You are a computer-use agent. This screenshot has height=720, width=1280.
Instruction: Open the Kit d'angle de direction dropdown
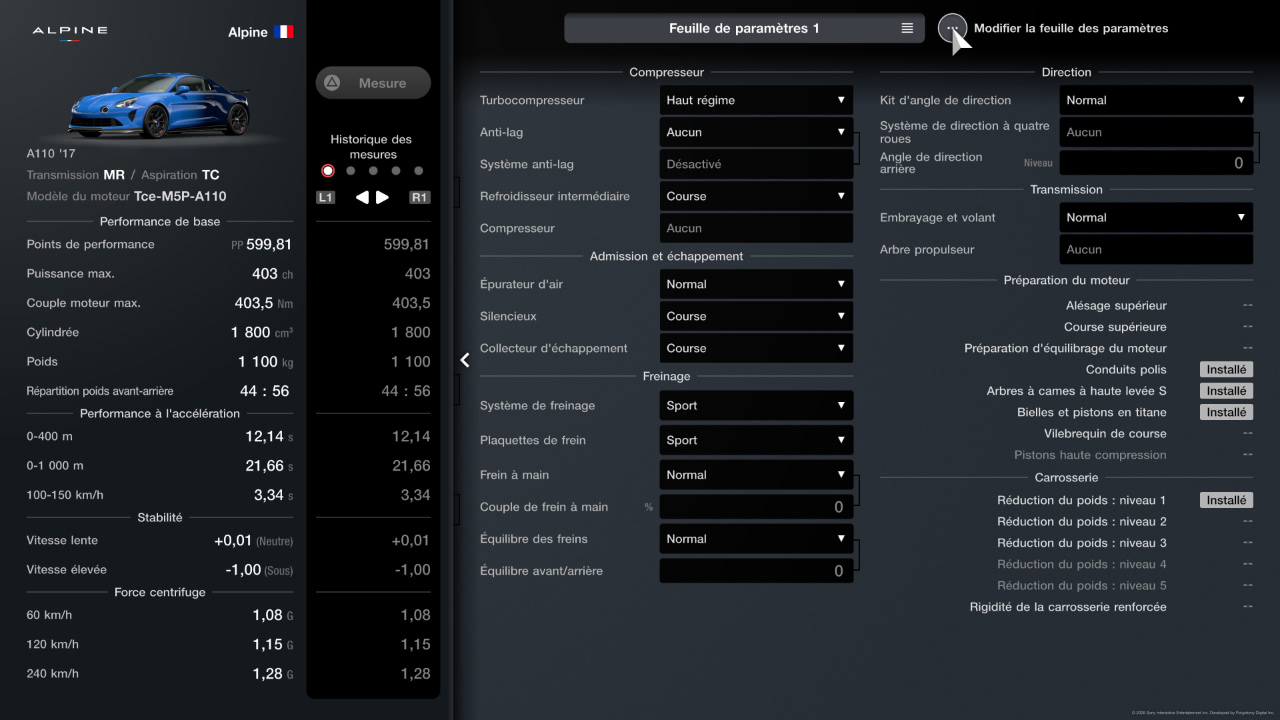tap(1156, 100)
